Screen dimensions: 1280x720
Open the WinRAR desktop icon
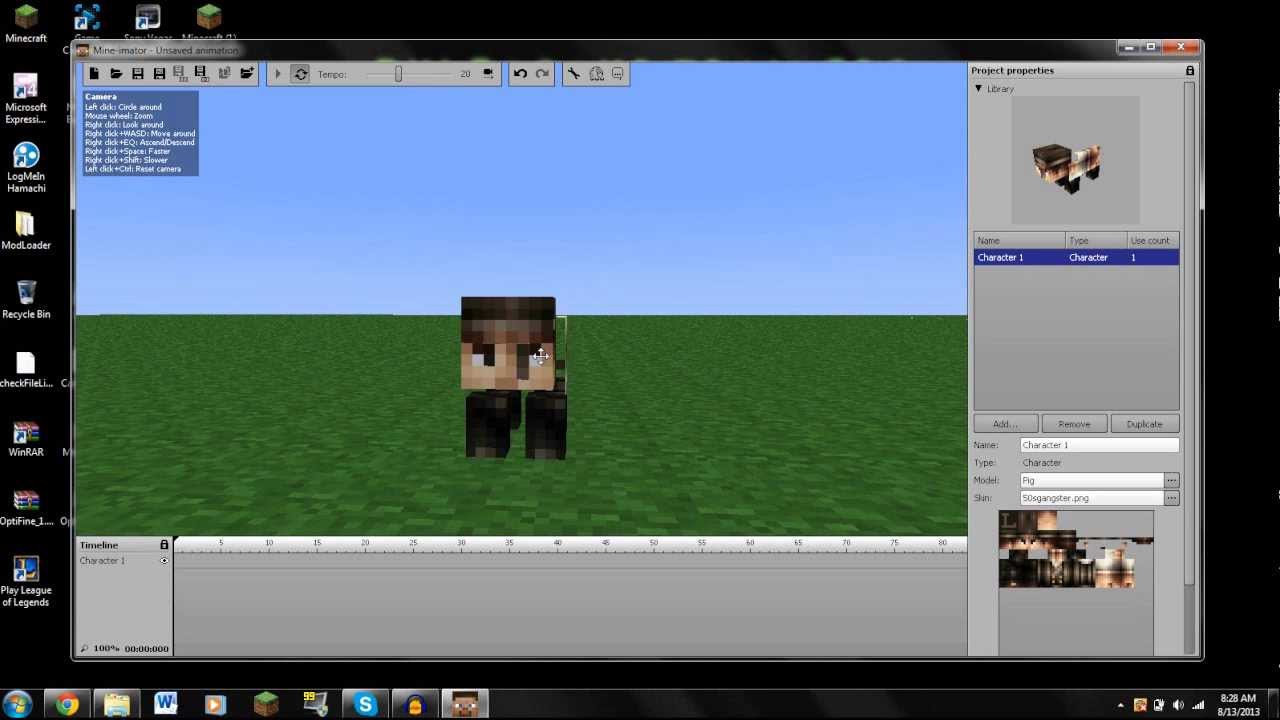(26, 438)
